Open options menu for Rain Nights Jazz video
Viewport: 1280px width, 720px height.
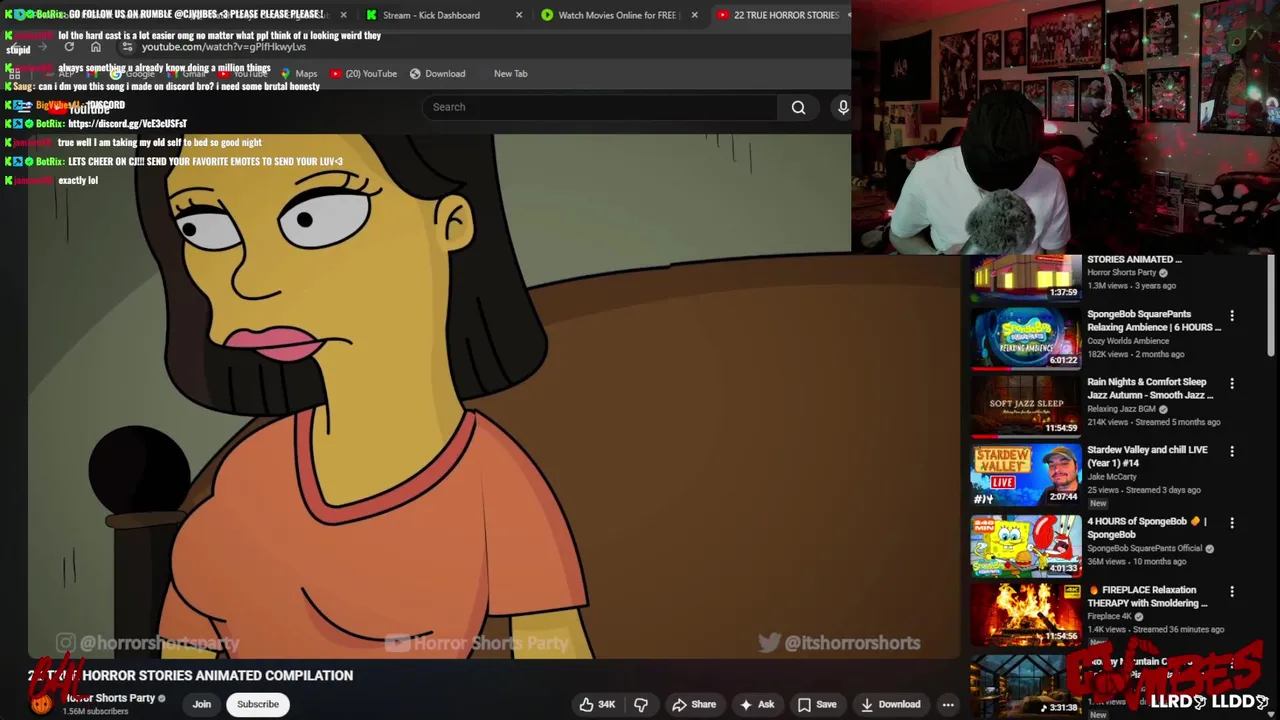pyautogui.click(x=1232, y=384)
